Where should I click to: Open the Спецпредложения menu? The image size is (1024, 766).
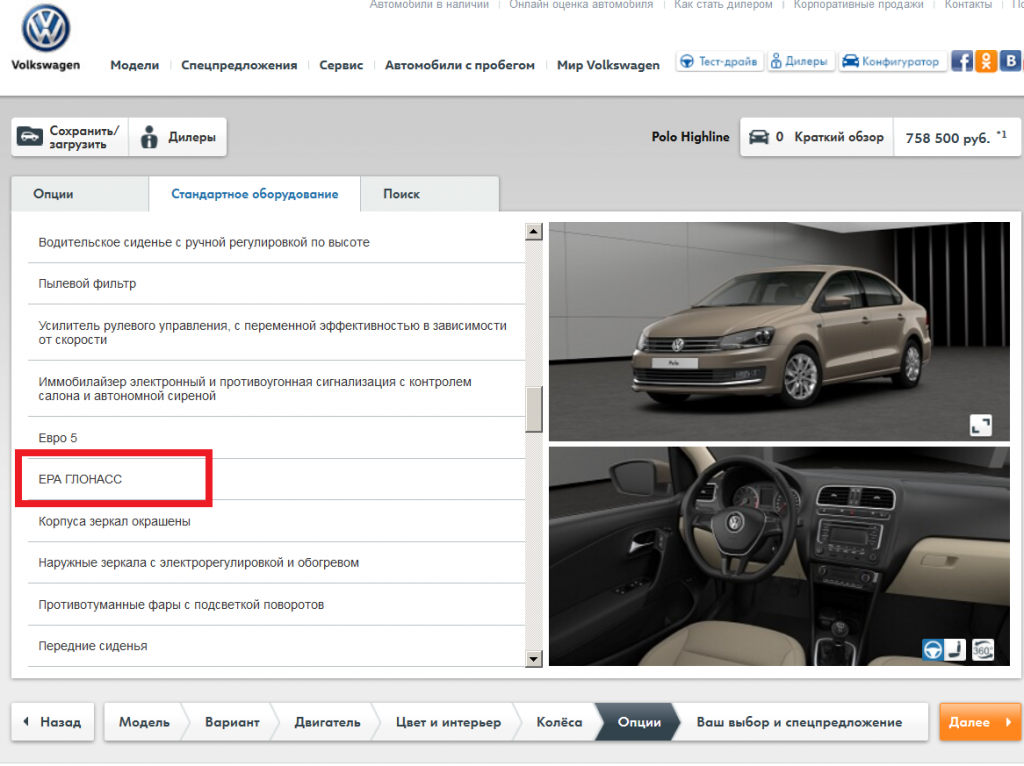point(239,65)
